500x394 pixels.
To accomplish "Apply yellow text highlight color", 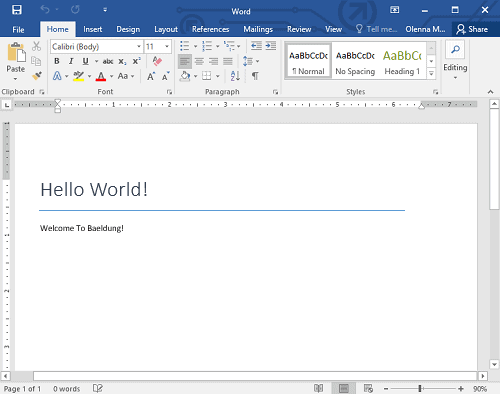I will tap(79, 76).
